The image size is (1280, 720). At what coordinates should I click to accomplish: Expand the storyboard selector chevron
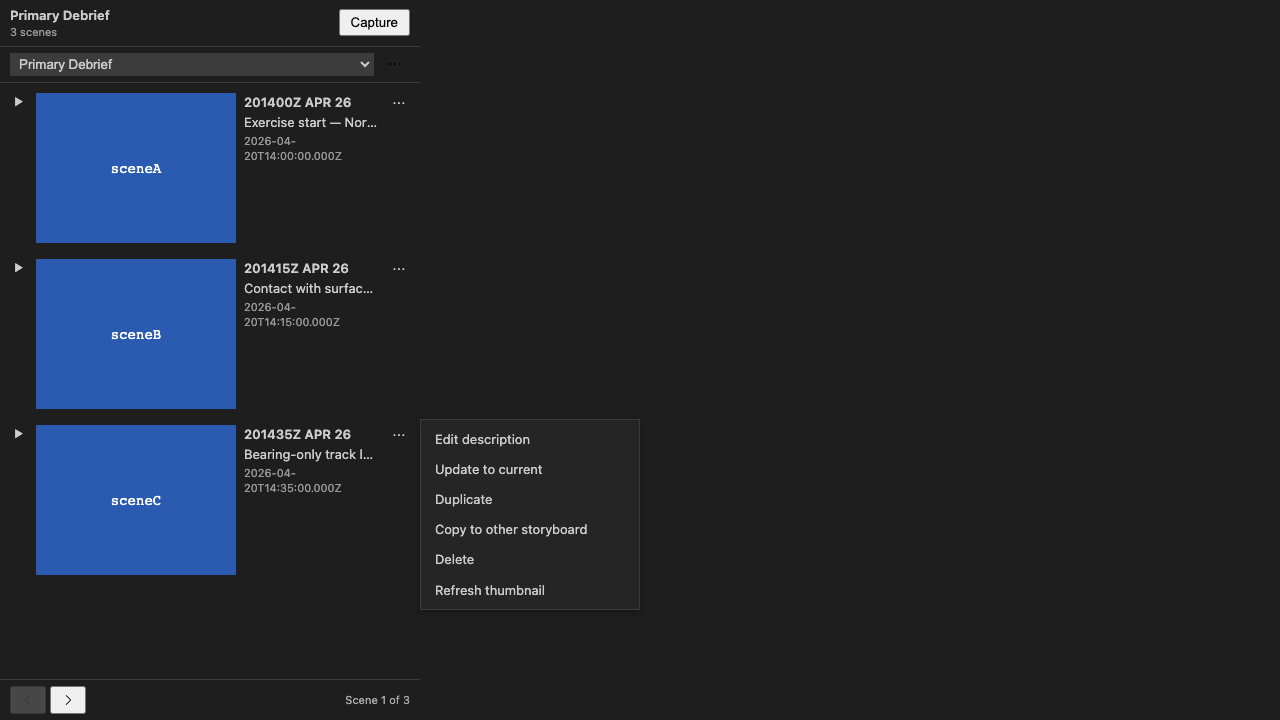coord(364,63)
